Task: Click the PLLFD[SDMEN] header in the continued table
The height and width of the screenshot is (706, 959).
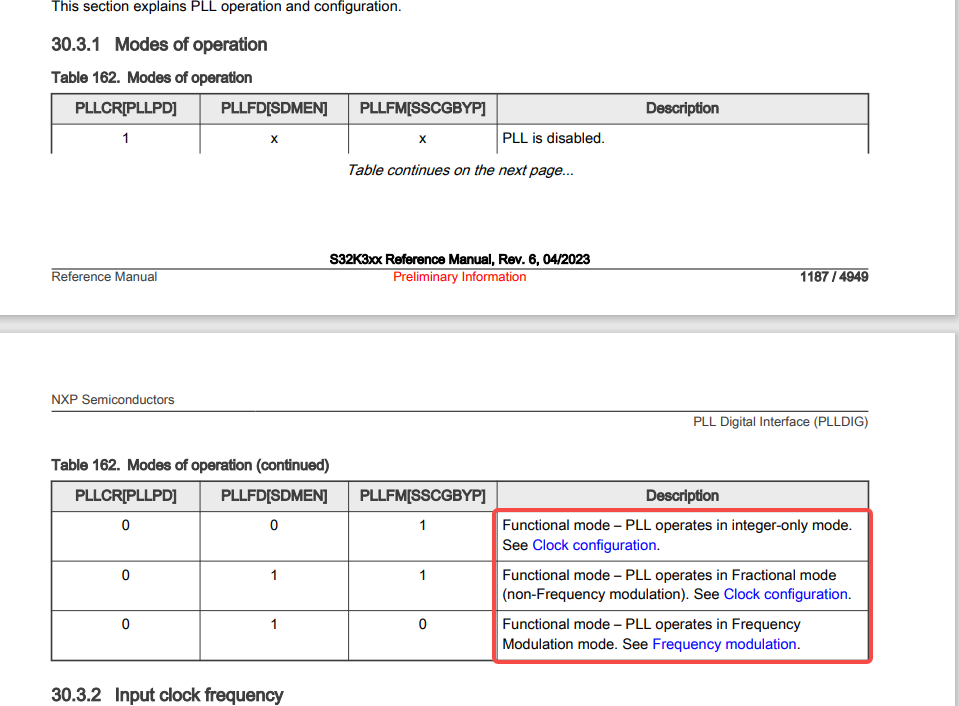Action: tap(274, 496)
